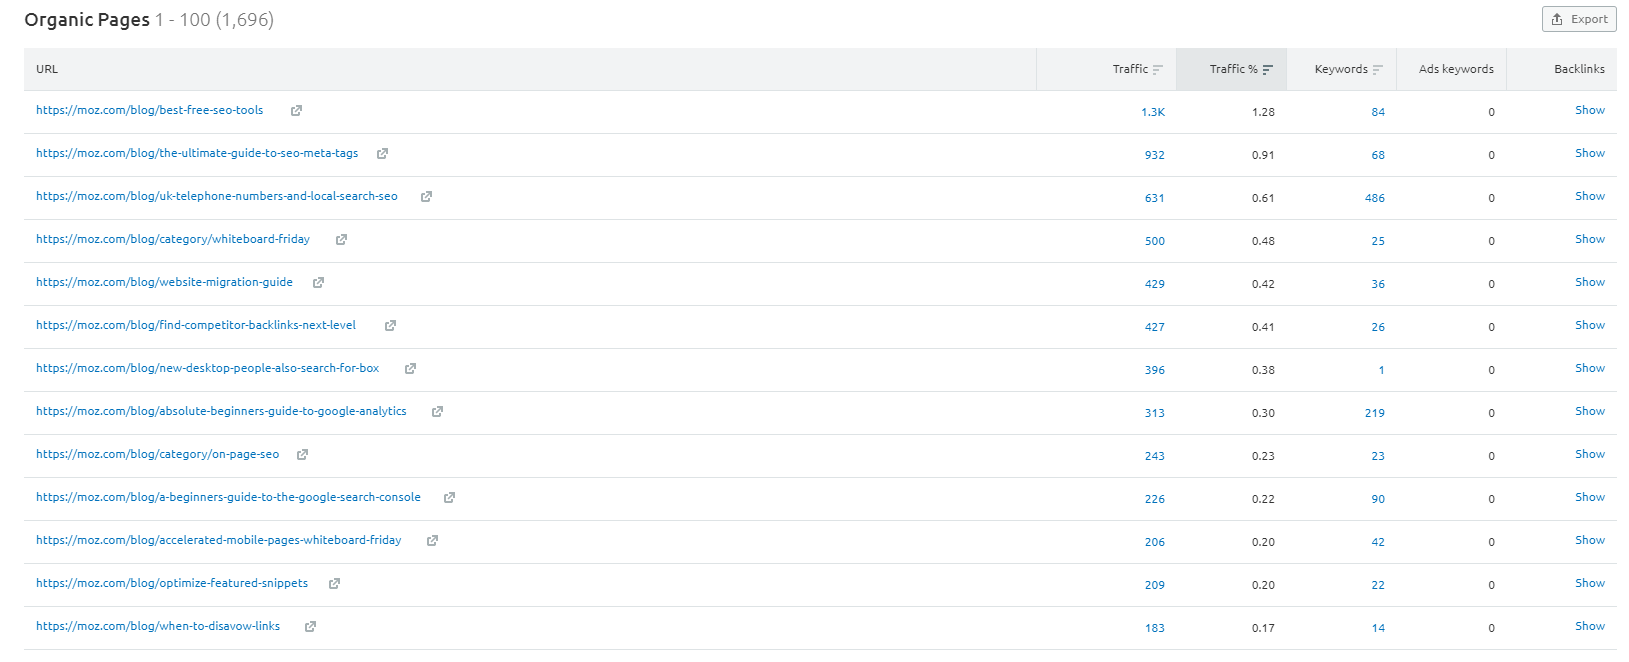Click traffic percent value 0.91
The width and height of the screenshot is (1629, 662).
[1263, 155]
